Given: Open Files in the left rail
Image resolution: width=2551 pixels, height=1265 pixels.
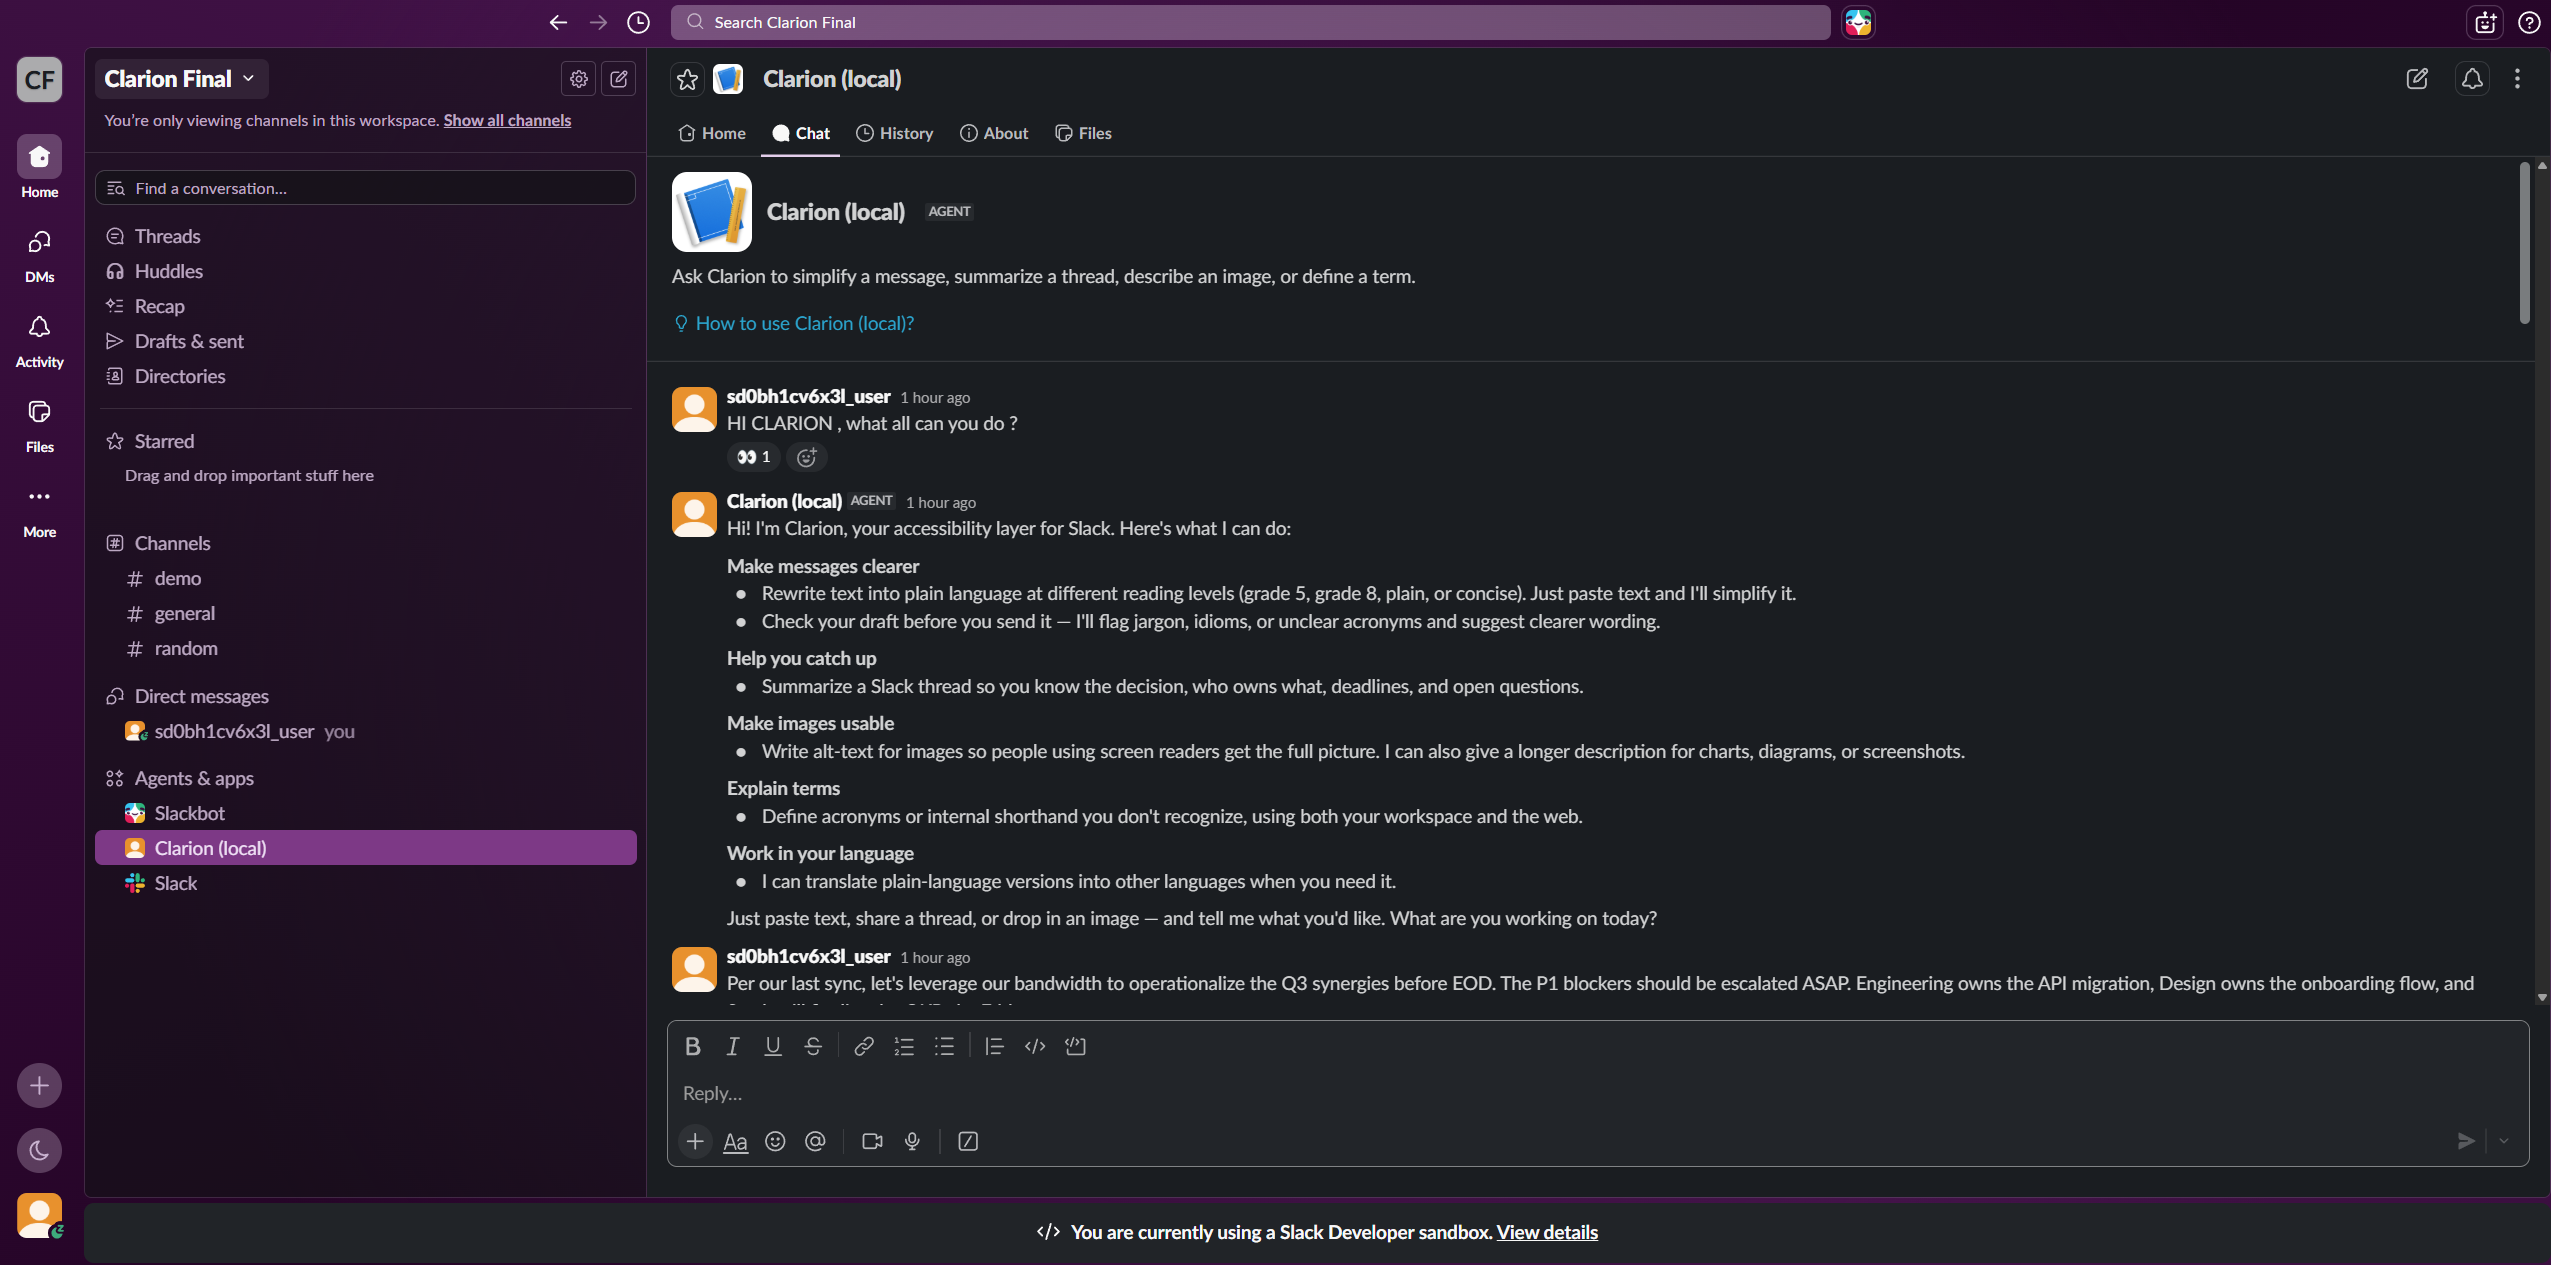Looking at the screenshot, I should [x=39, y=425].
